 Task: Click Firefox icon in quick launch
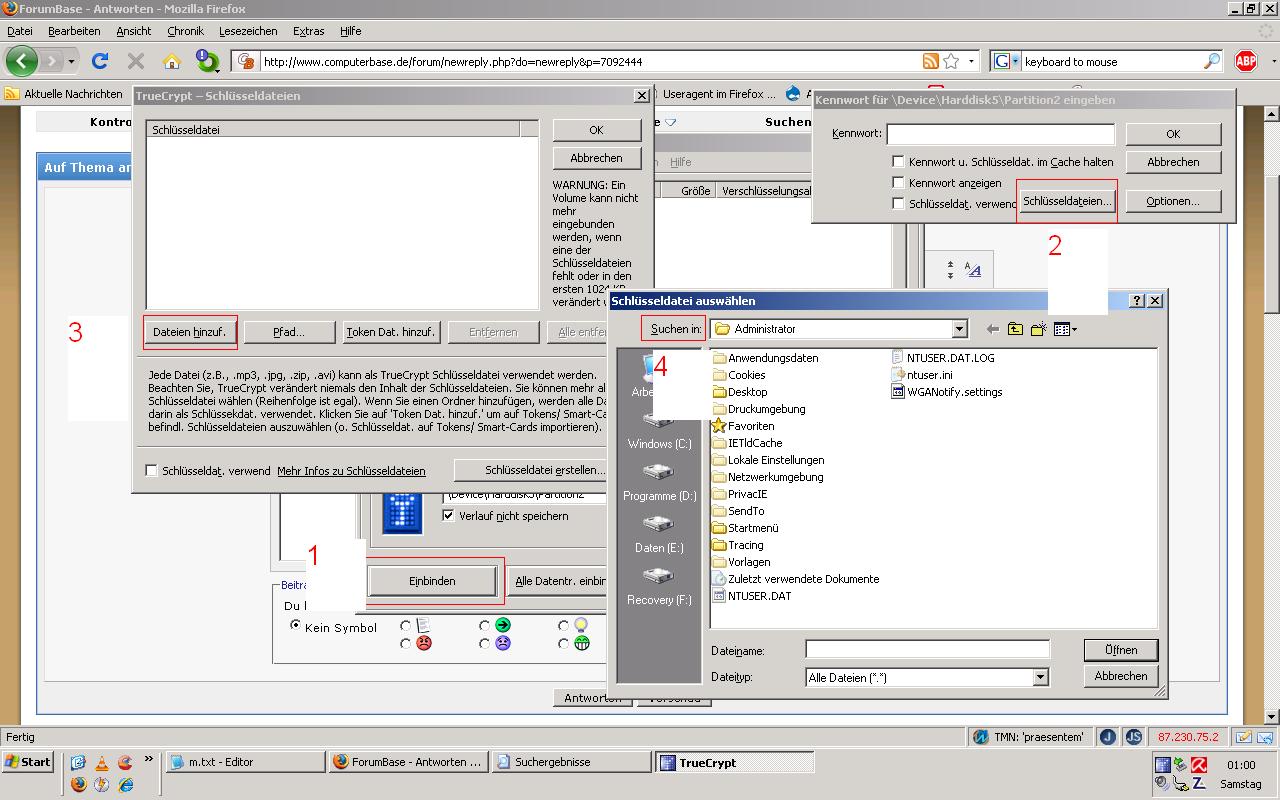coord(79,785)
